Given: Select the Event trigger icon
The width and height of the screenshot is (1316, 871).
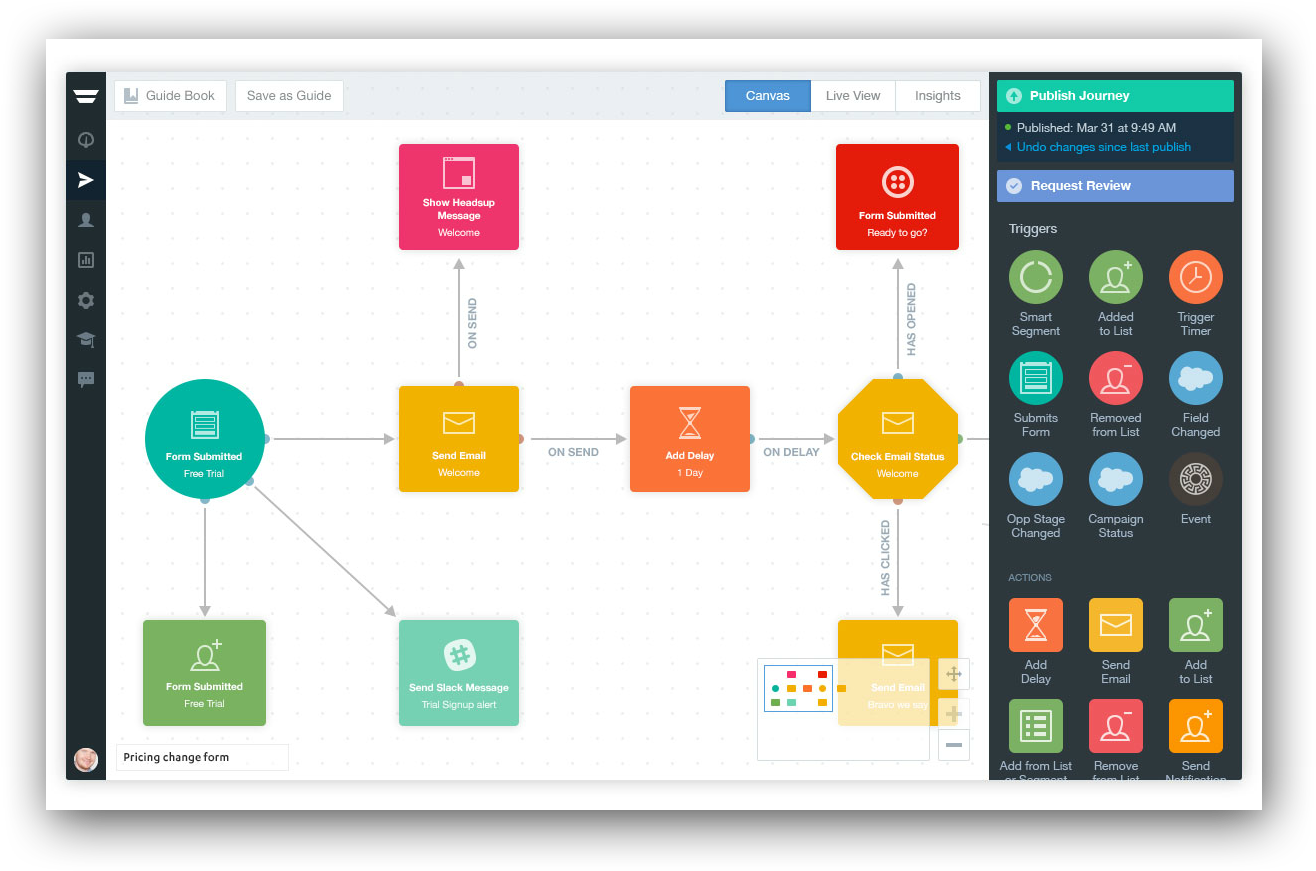Looking at the screenshot, I should (1196, 479).
